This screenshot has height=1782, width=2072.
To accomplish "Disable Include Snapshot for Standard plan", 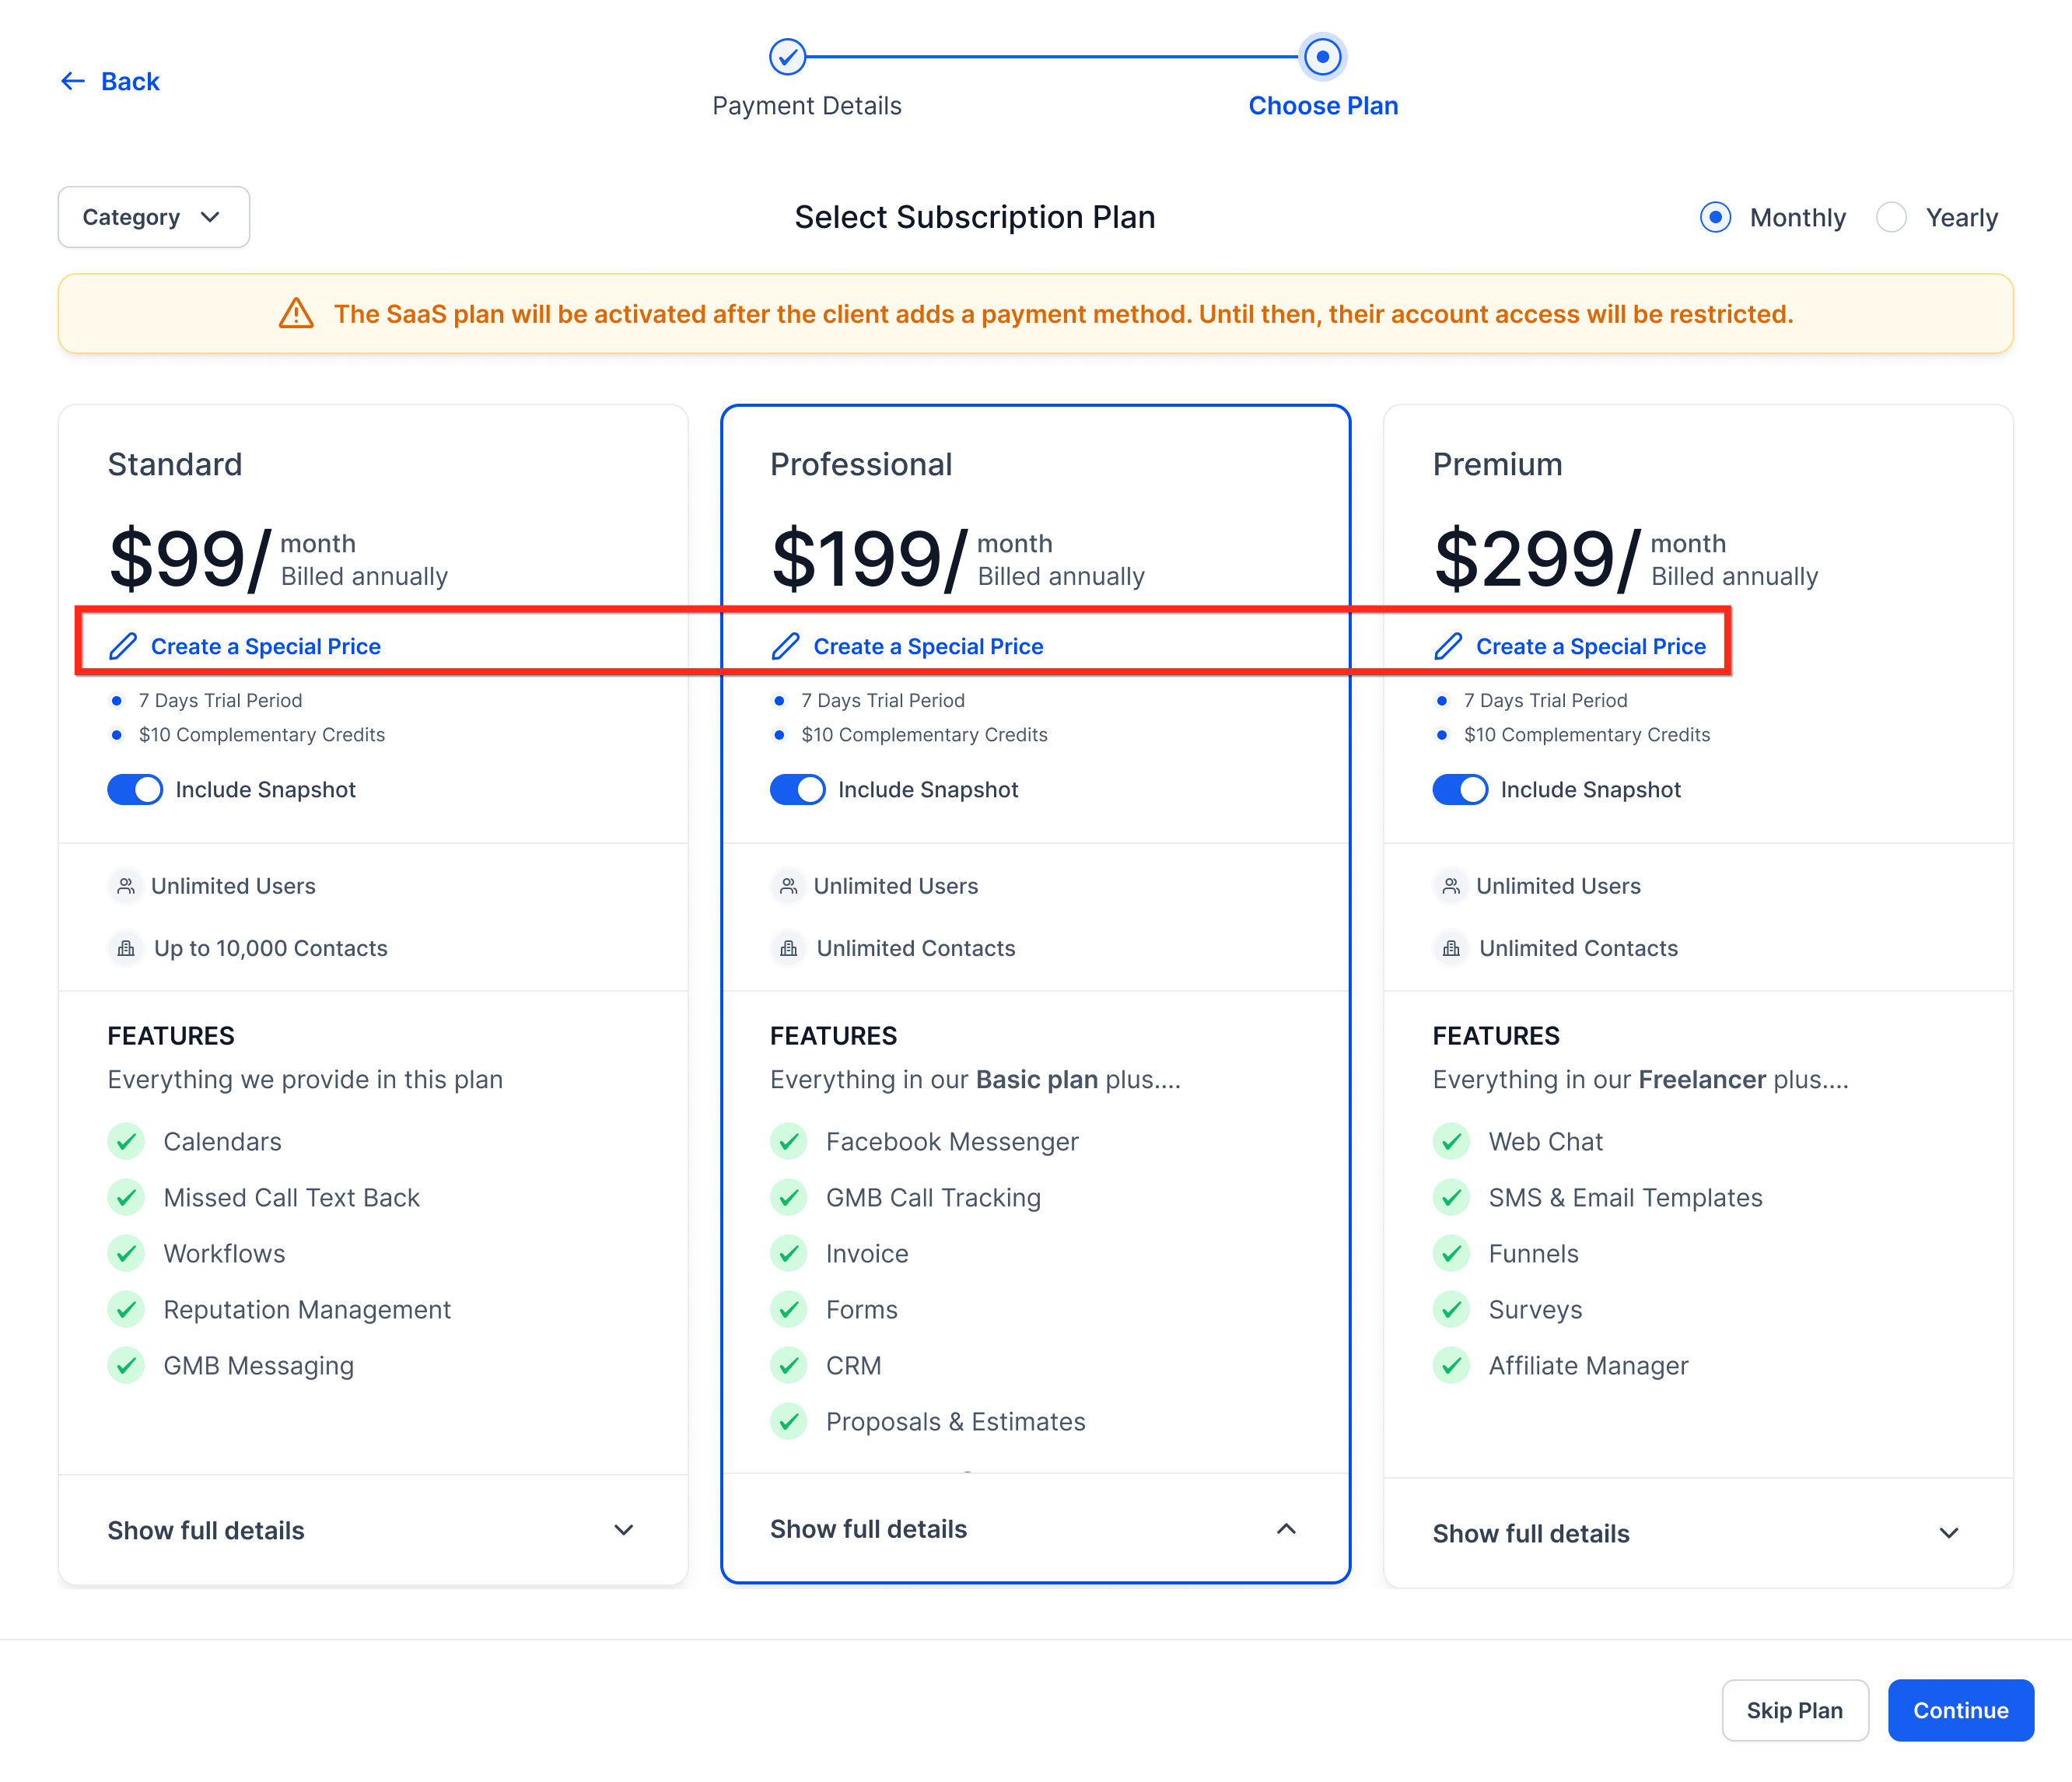I will point(135,790).
